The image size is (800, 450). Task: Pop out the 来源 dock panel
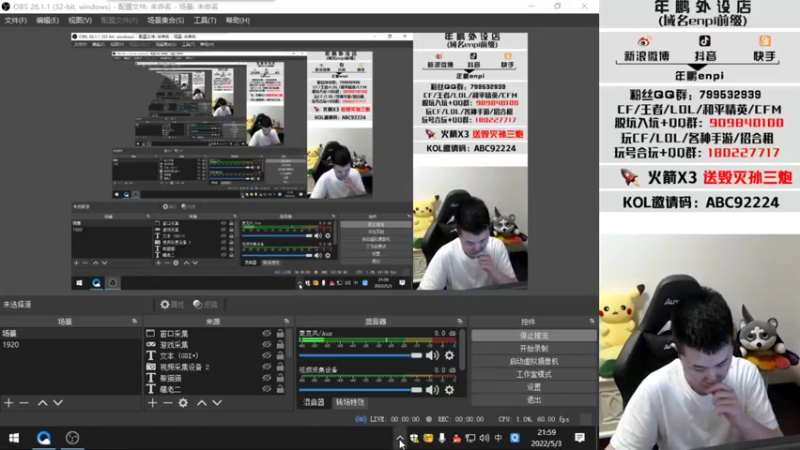[x=287, y=321]
